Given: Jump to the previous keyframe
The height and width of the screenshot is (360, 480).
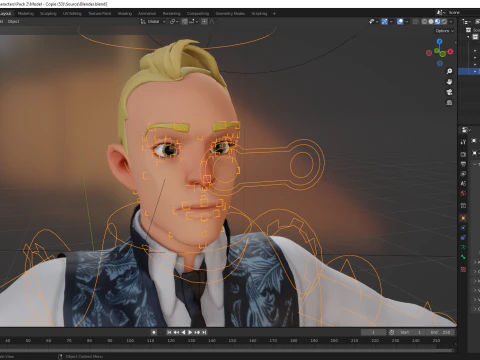Looking at the screenshot, I should tap(176, 332).
